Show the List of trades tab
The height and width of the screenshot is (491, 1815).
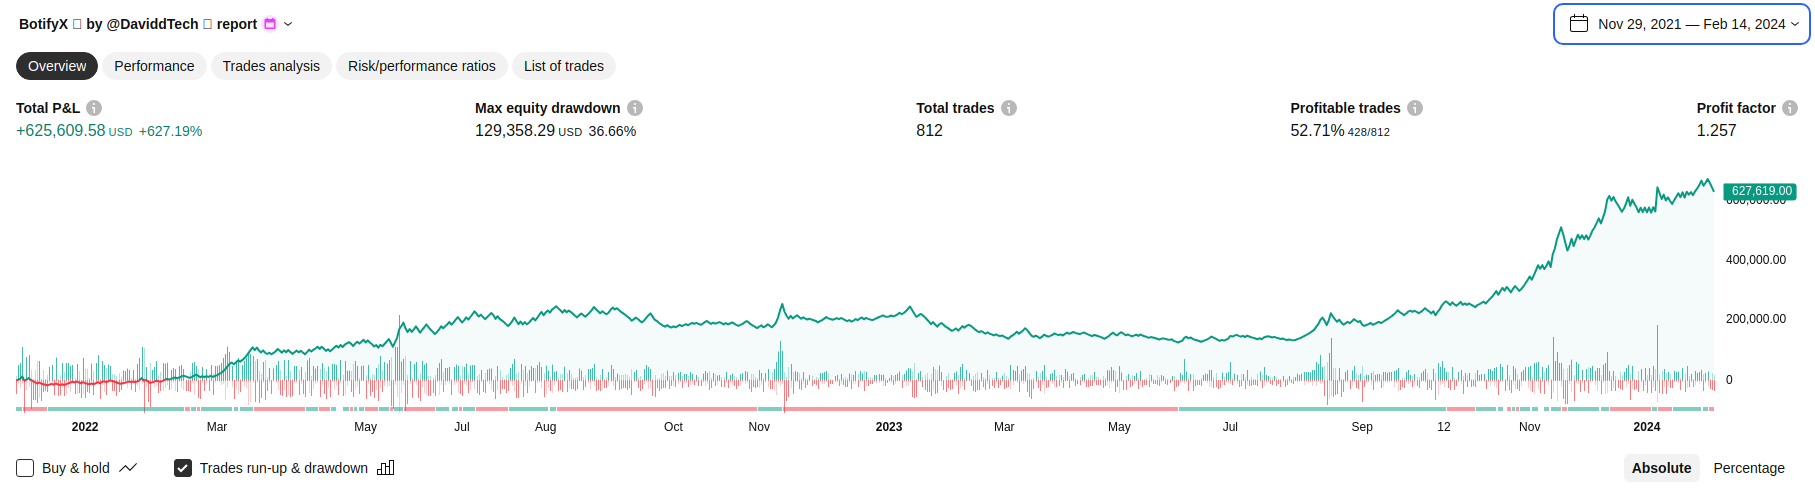563,66
